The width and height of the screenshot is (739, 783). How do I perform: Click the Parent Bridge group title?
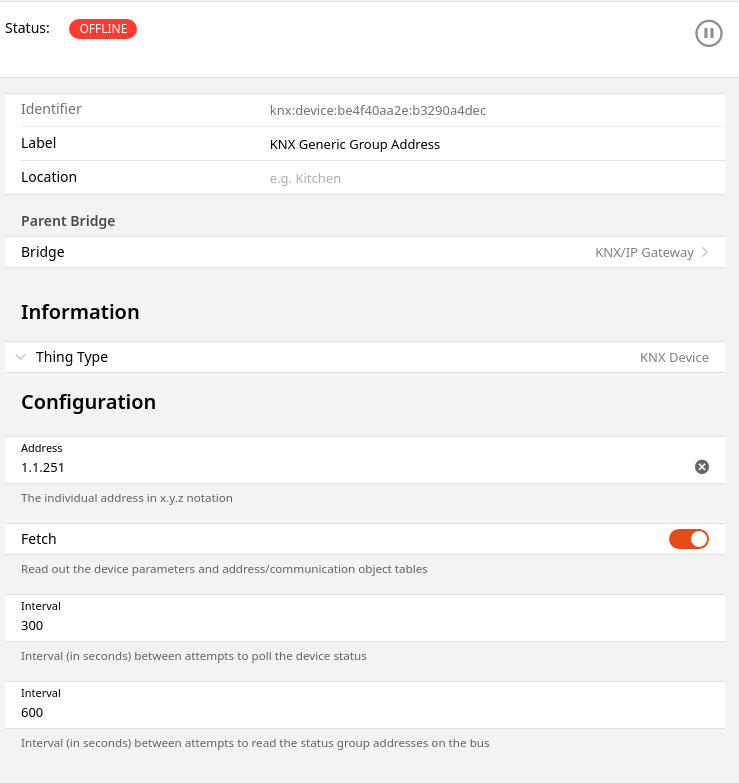(x=68, y=221)
